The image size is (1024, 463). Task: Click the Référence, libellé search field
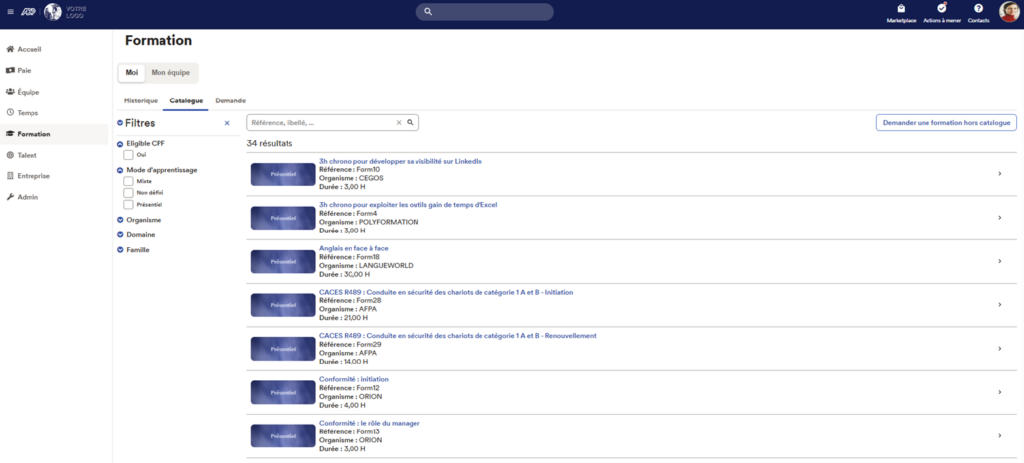320,122
